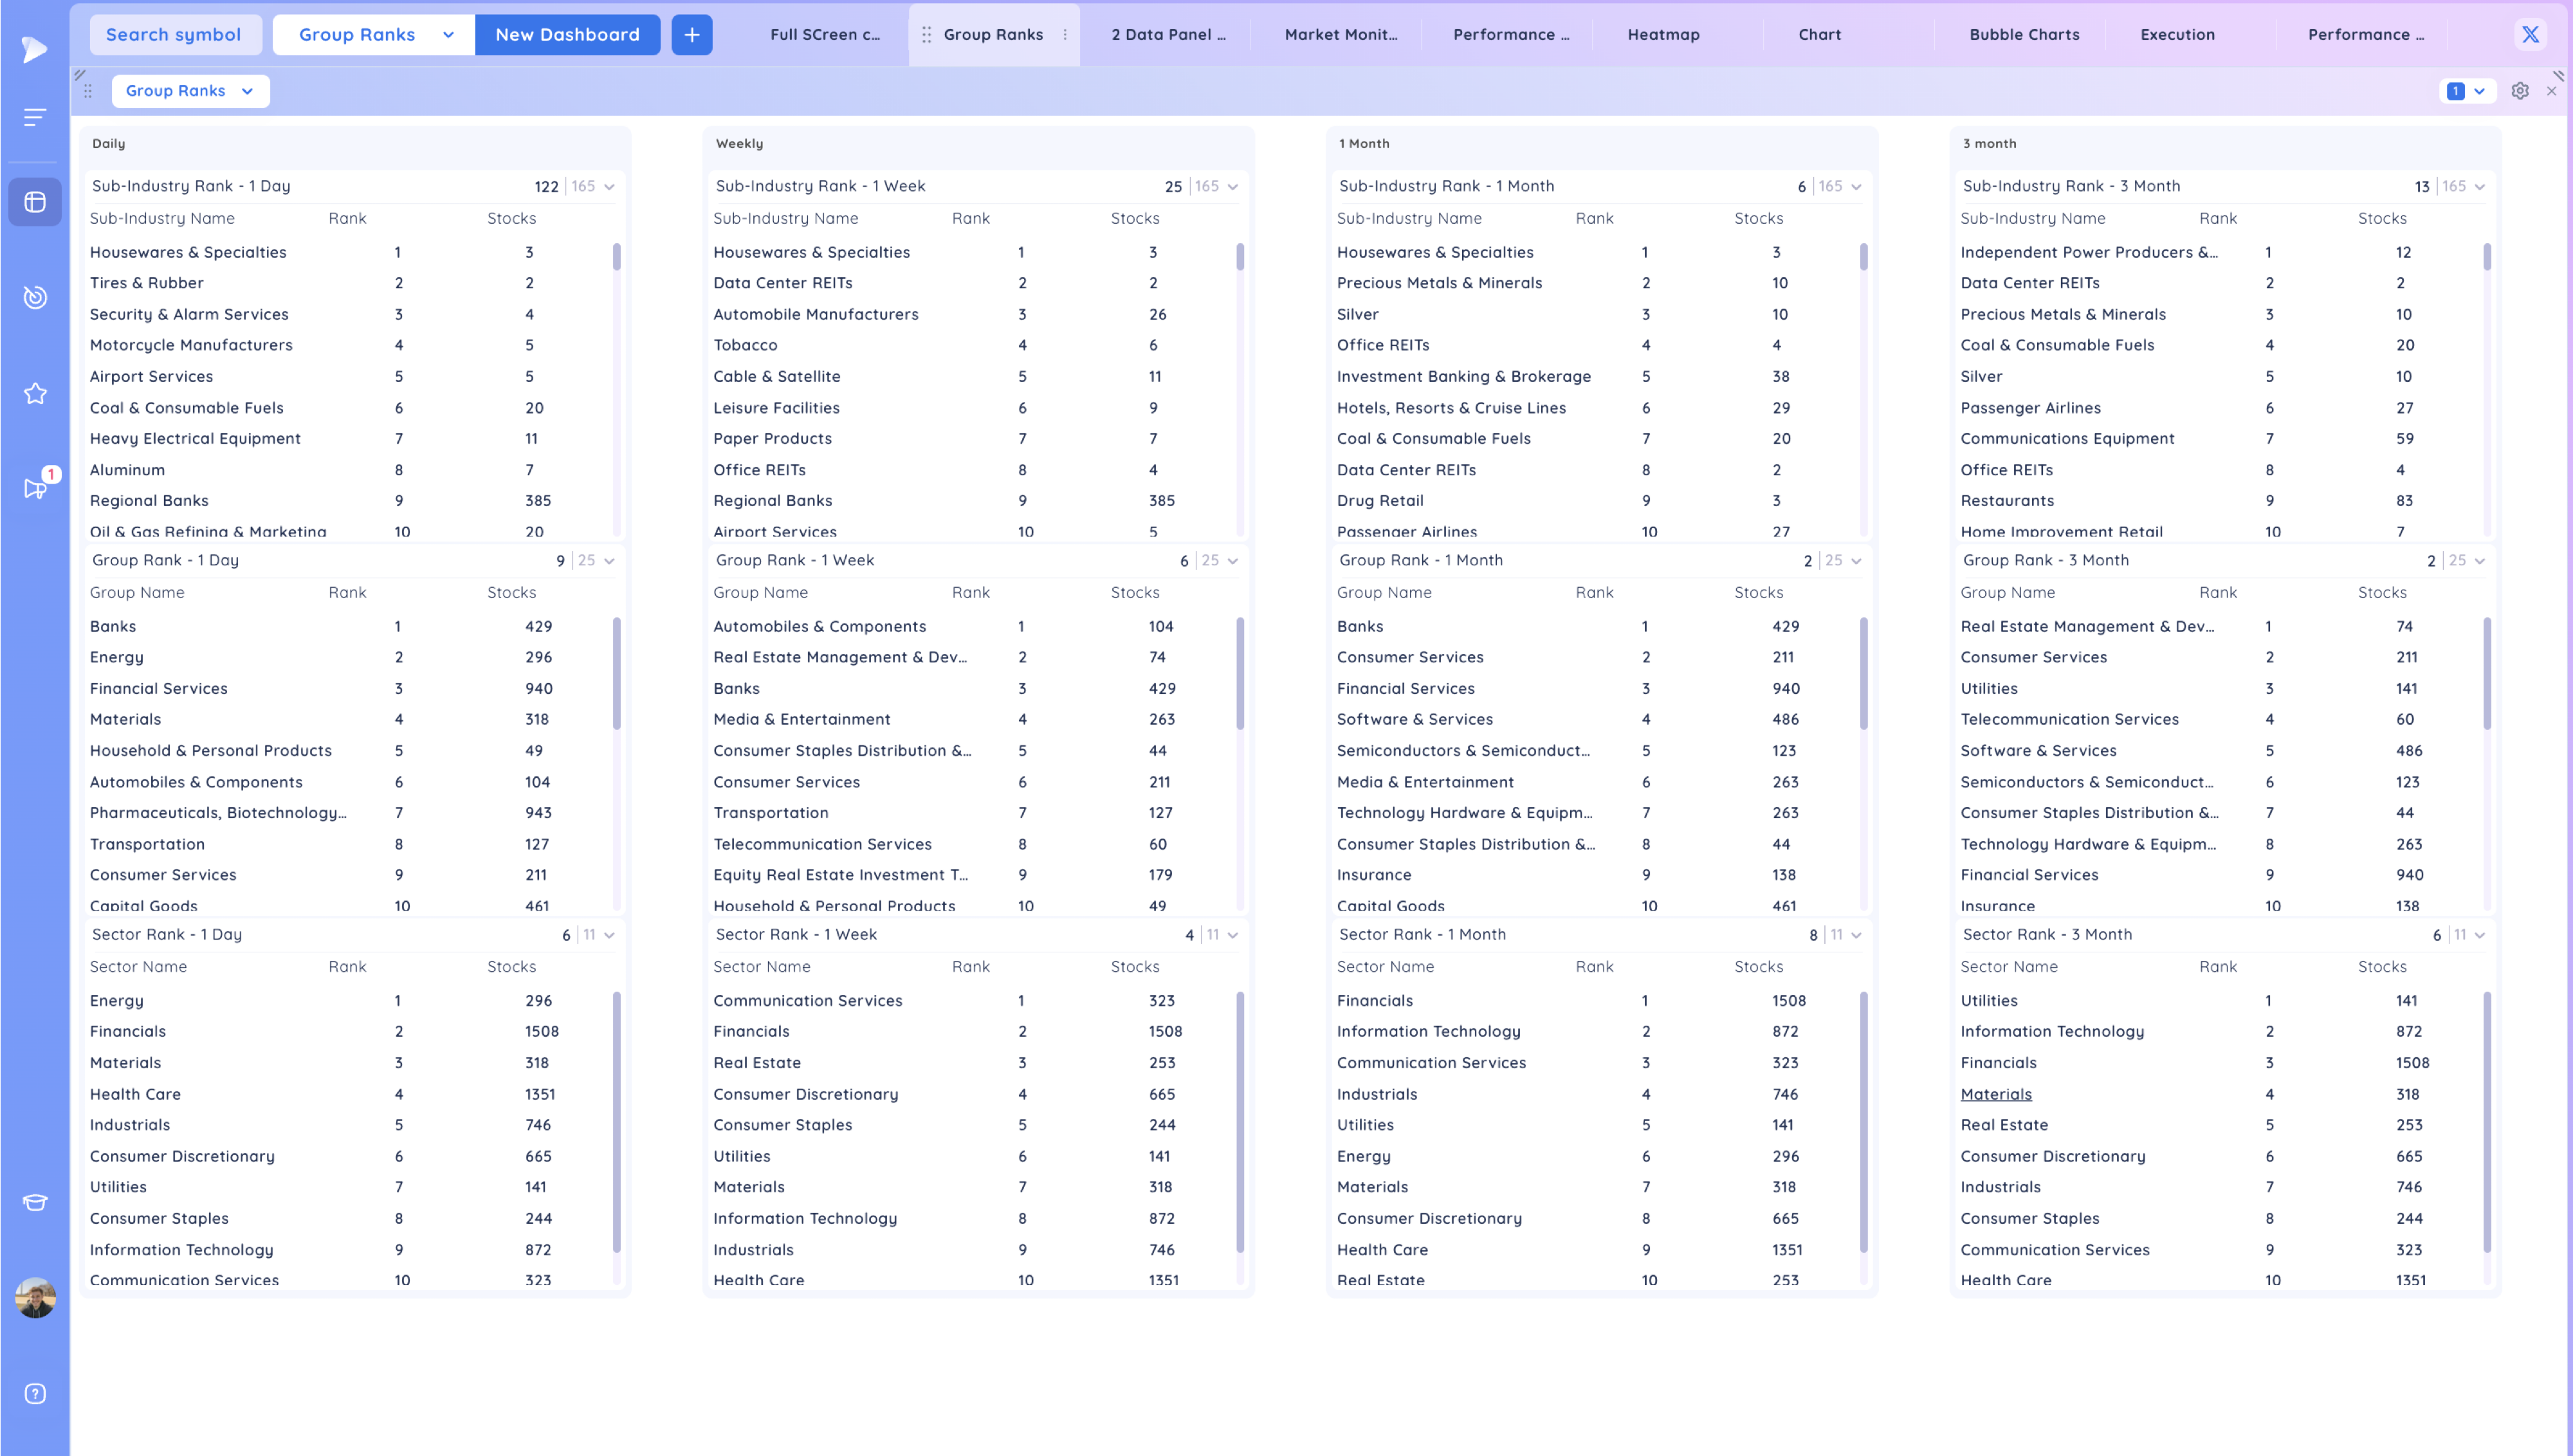
Task: Open the hamburger menu icon in the sidebar
Action: point(35,118)
